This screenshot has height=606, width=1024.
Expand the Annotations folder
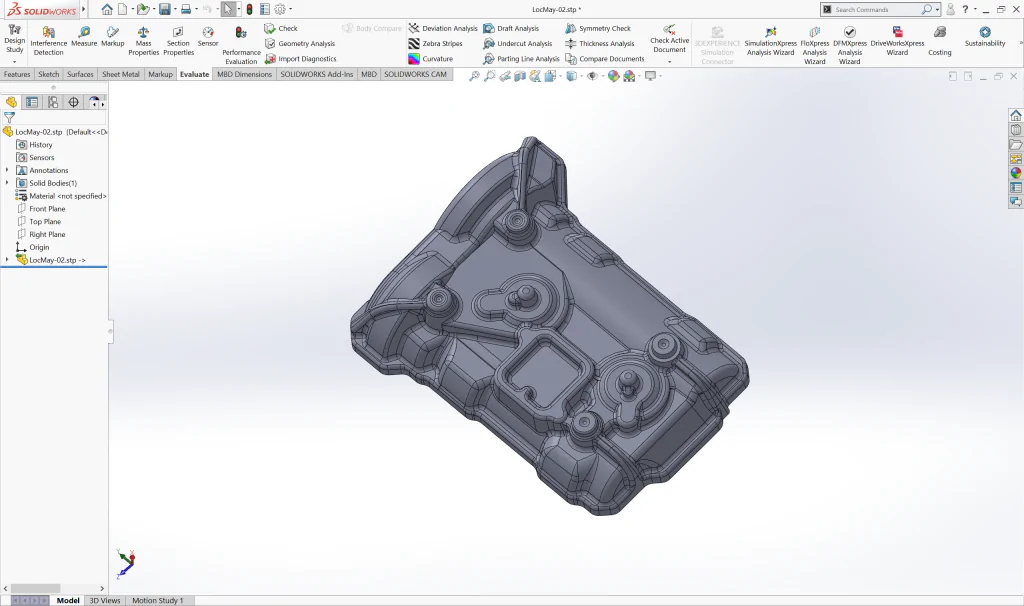[x=7, y=170]
